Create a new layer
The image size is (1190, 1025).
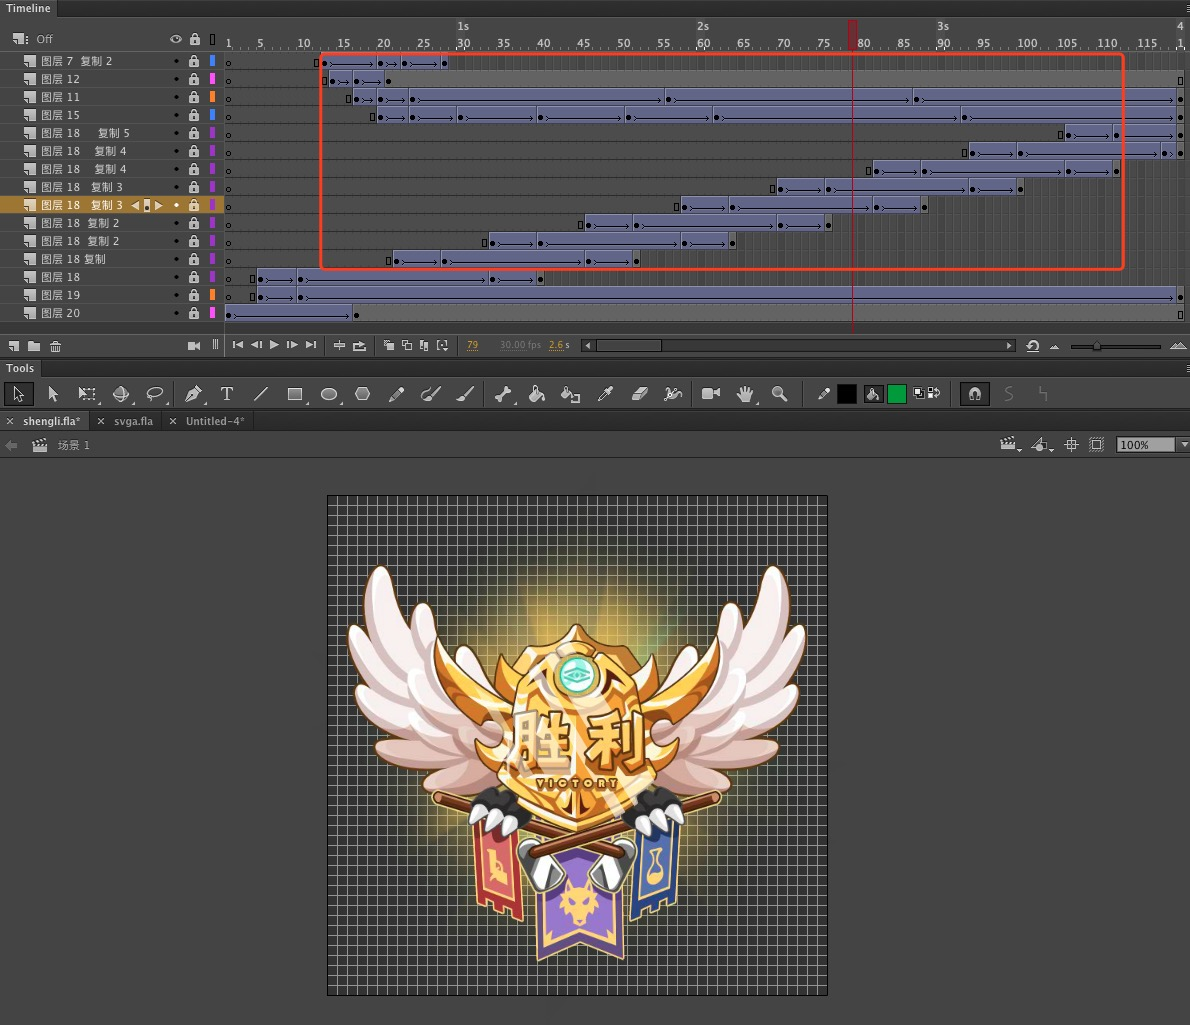pos(14,346)
